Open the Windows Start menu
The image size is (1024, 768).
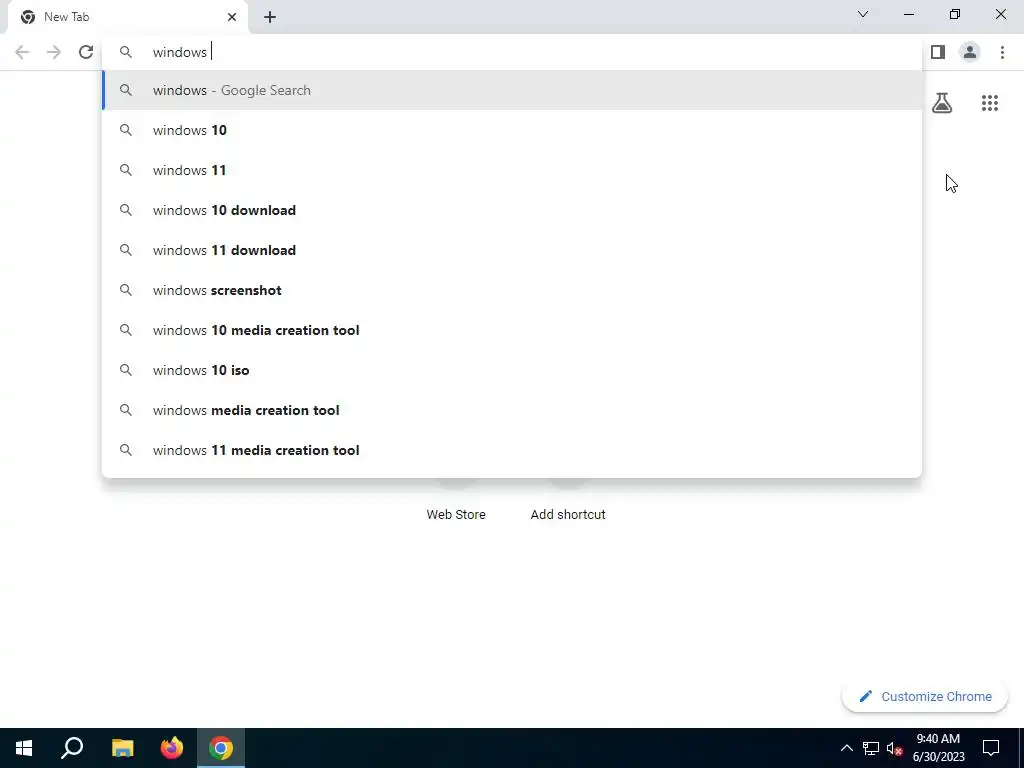coord(24,748)
